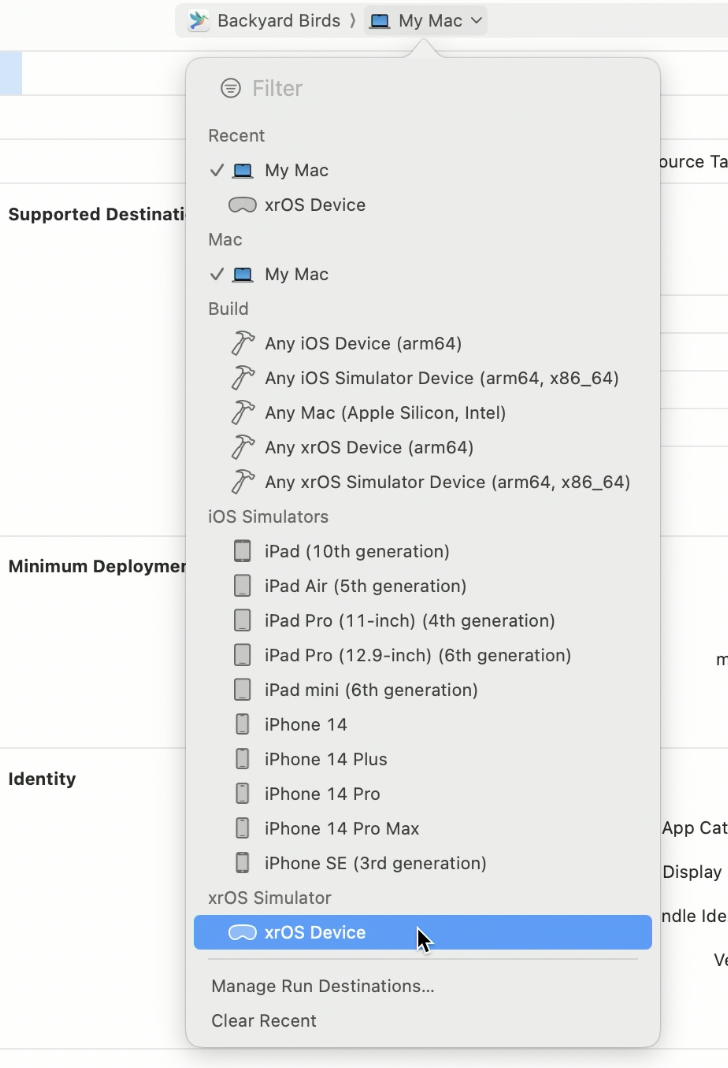
Task: Select xrOS Device under Recent
Action: click(422, 205)
